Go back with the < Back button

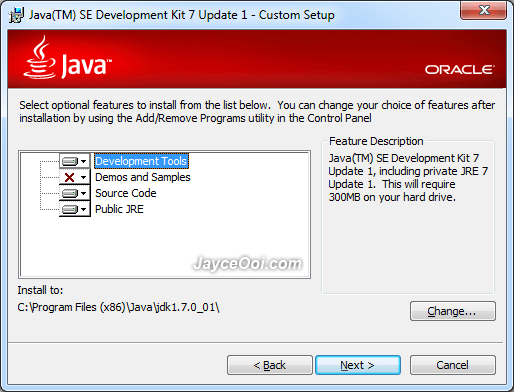pos(270,365)
